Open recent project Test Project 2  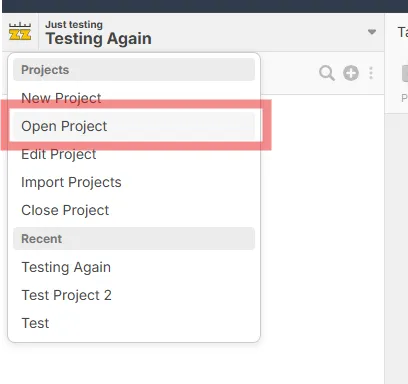(x=67, y=295)
